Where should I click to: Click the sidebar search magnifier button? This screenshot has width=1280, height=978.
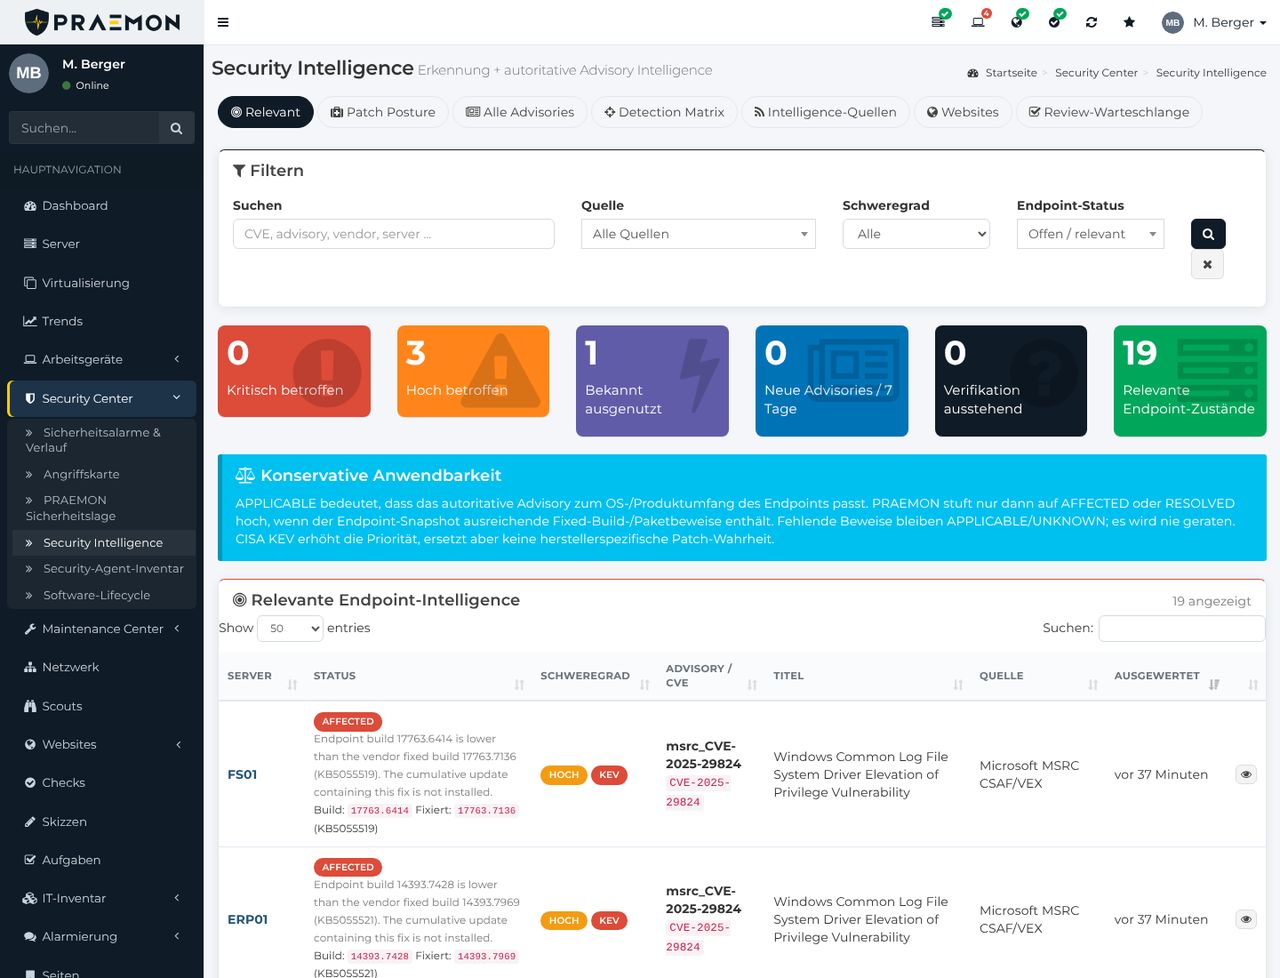pos(176,128)
